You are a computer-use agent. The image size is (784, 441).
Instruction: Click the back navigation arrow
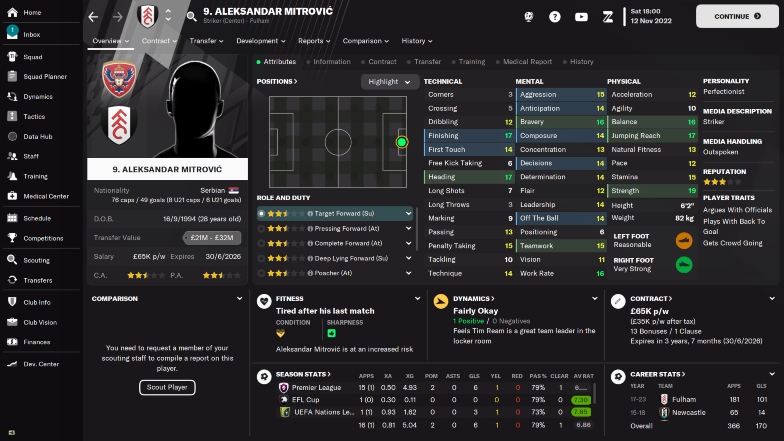[94, 16]
